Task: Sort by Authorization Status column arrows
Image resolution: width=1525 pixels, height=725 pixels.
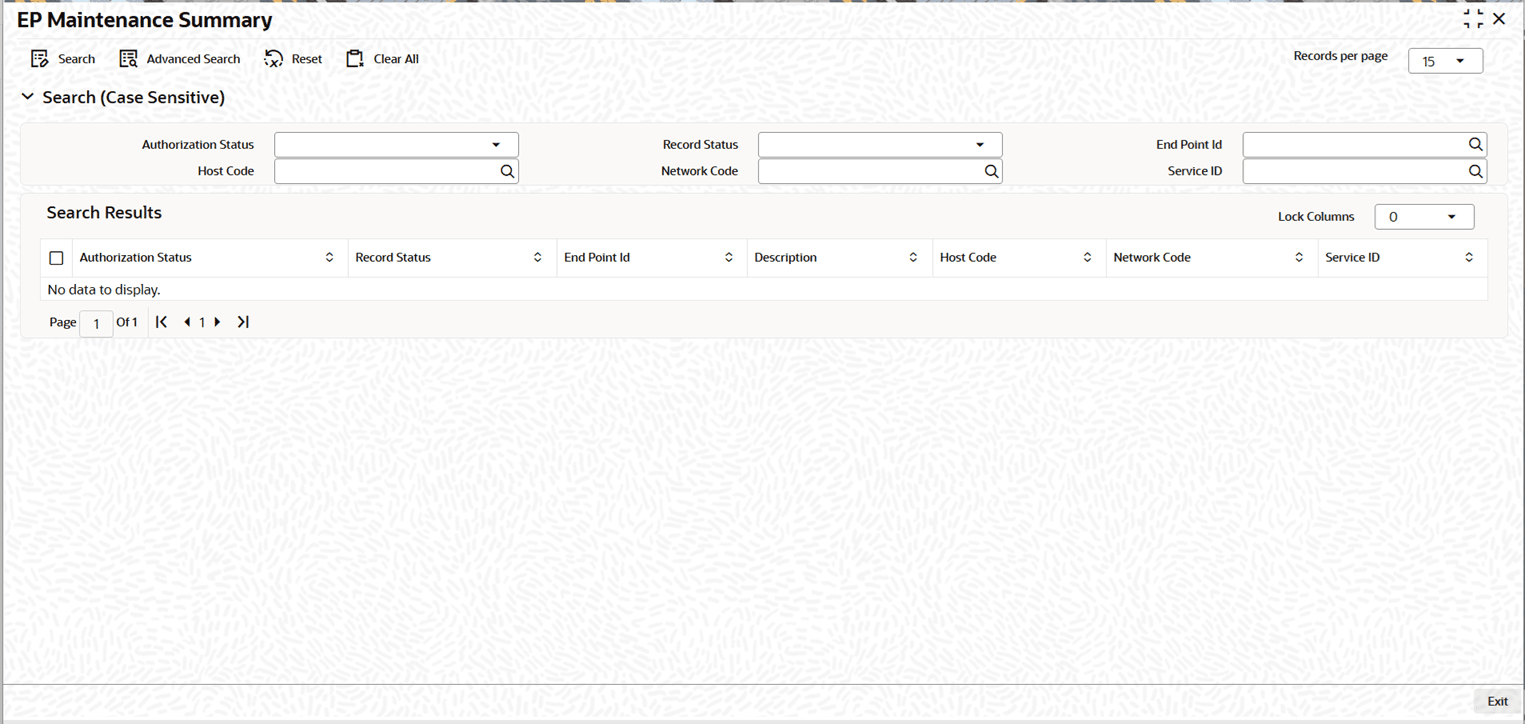Action: tap(329, 258)
